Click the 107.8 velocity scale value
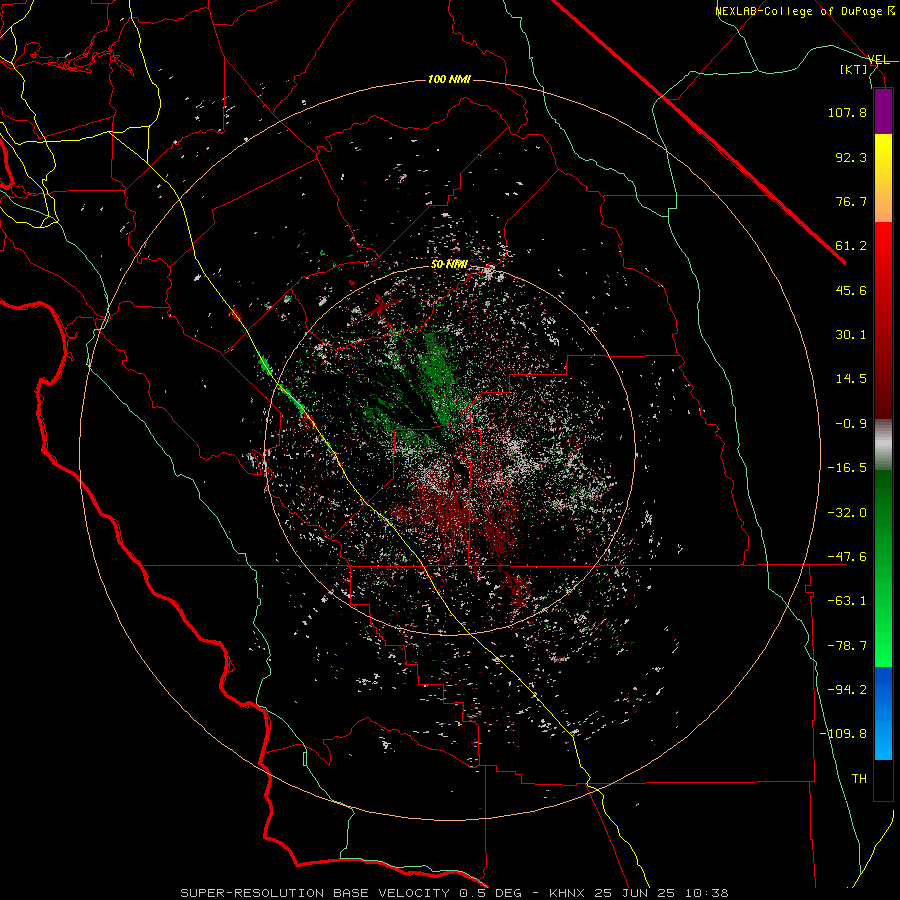The image size is (900, 900). pos(847,112)
